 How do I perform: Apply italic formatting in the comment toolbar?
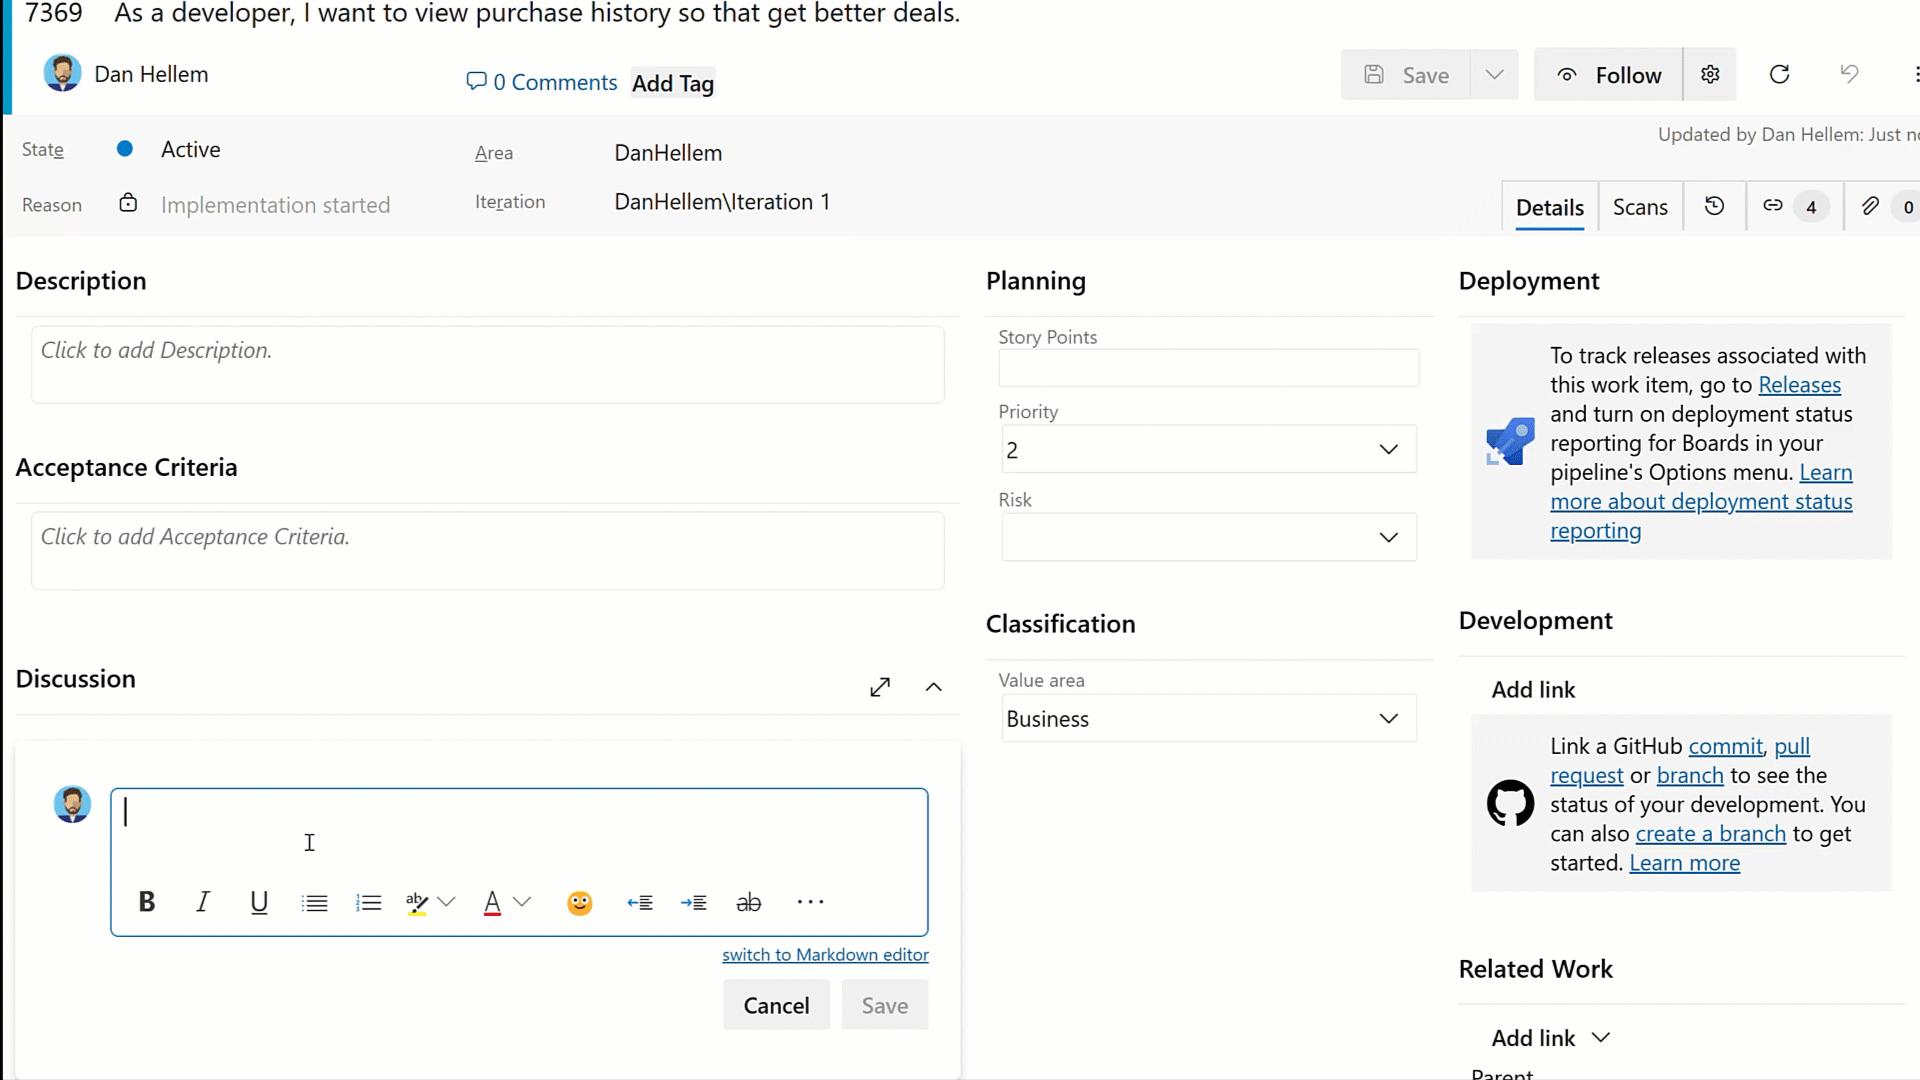point(202,901)
